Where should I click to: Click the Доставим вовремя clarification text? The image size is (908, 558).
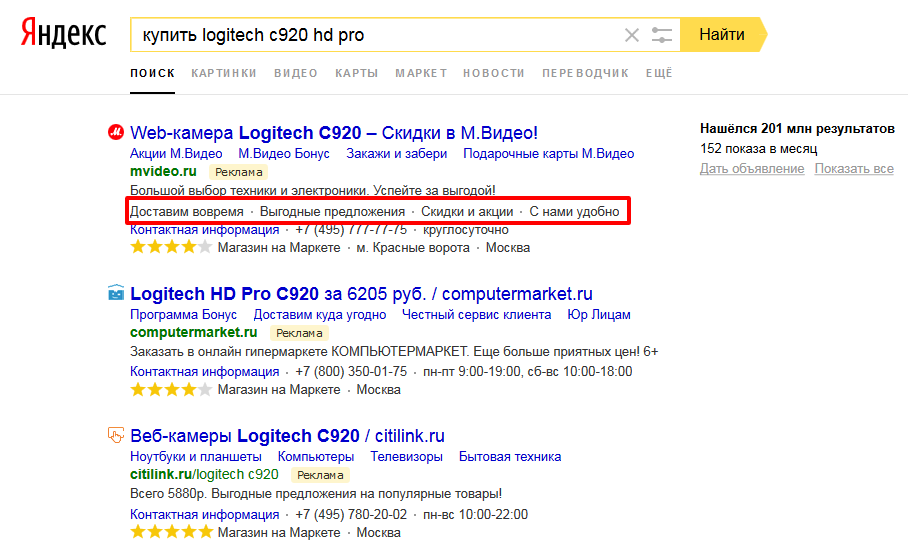pyautogui.click(x=186, y=212)
